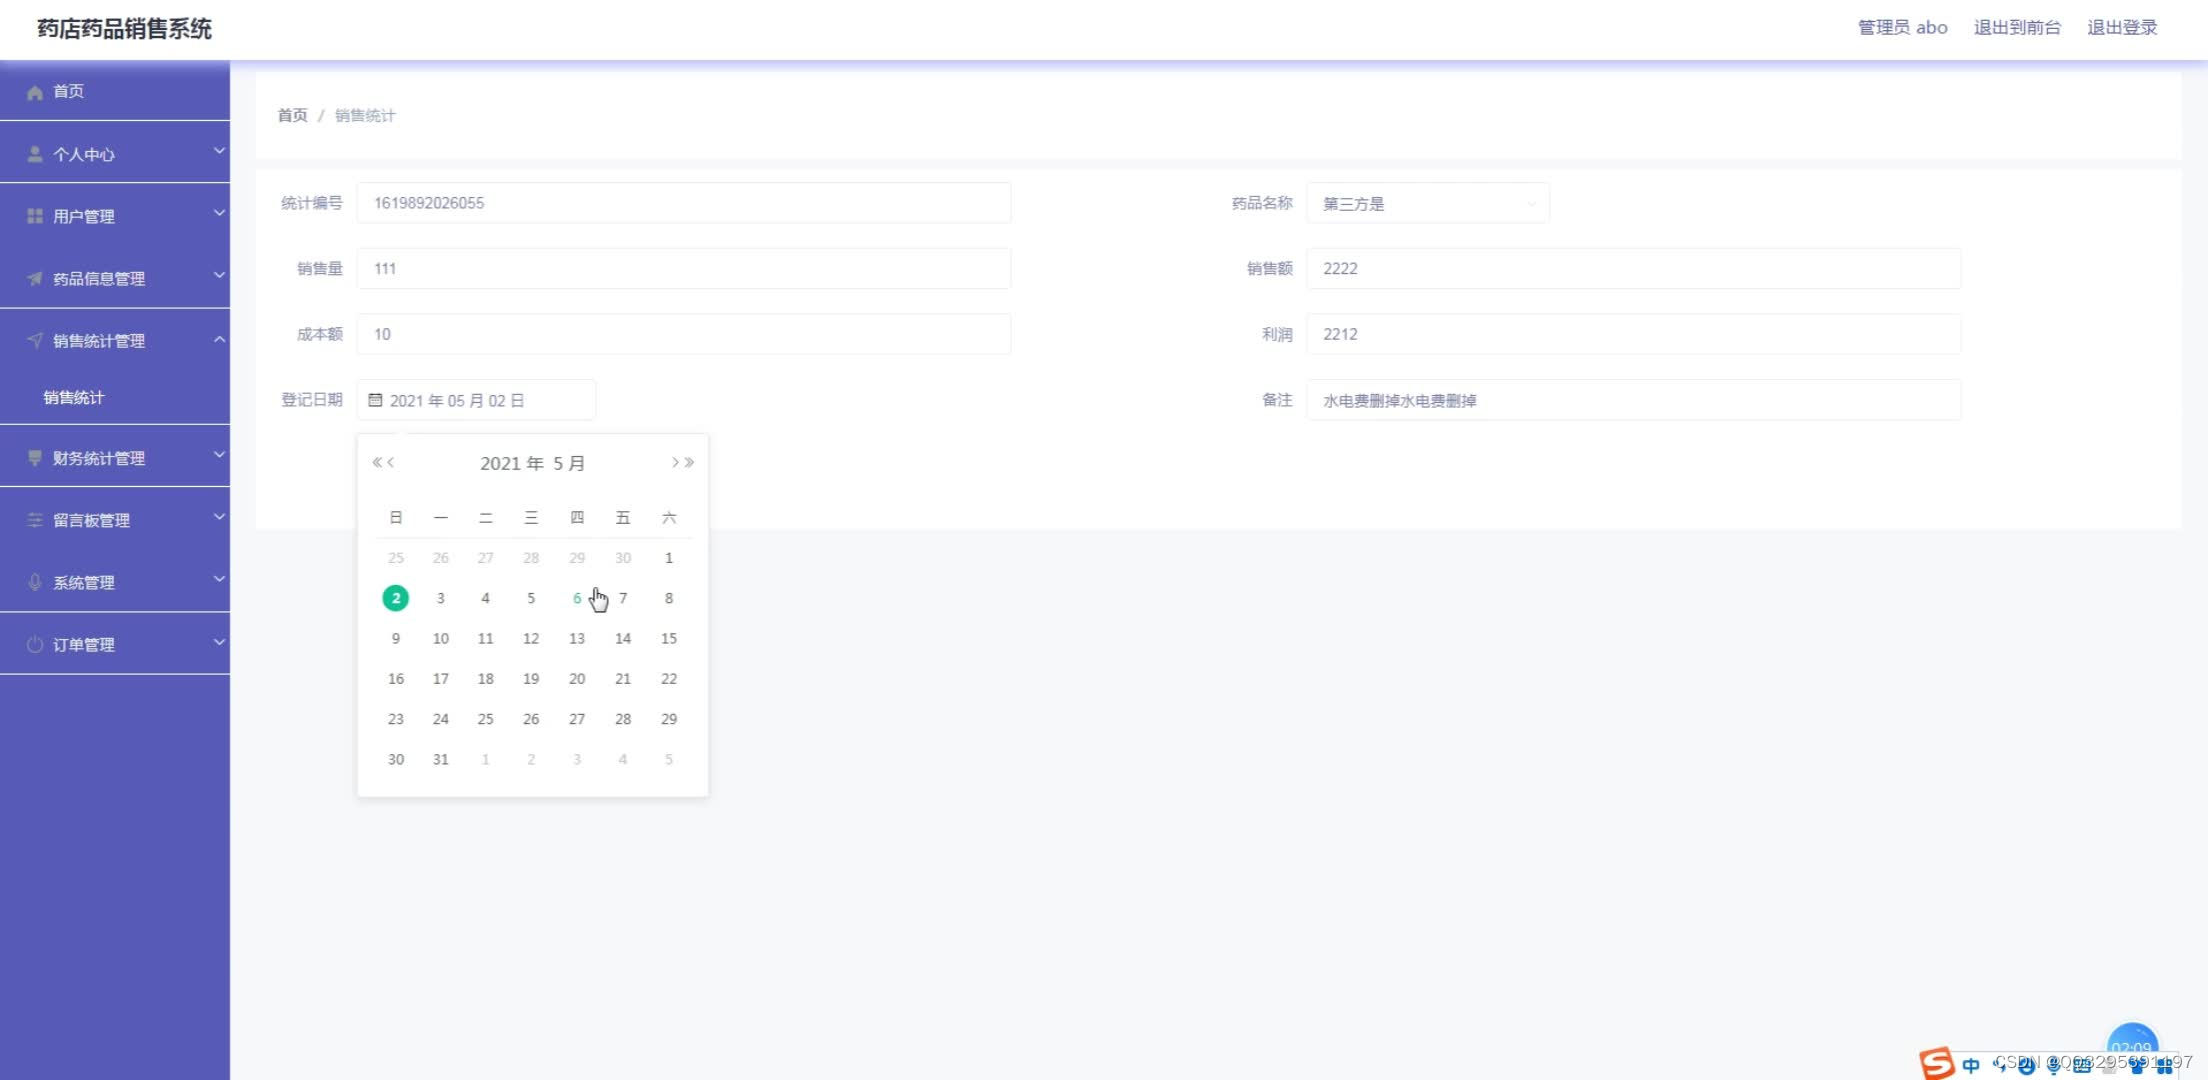Click the 退出登录 link
The height and width of the screenshot is (1080, 2208).
(2122, 28)
